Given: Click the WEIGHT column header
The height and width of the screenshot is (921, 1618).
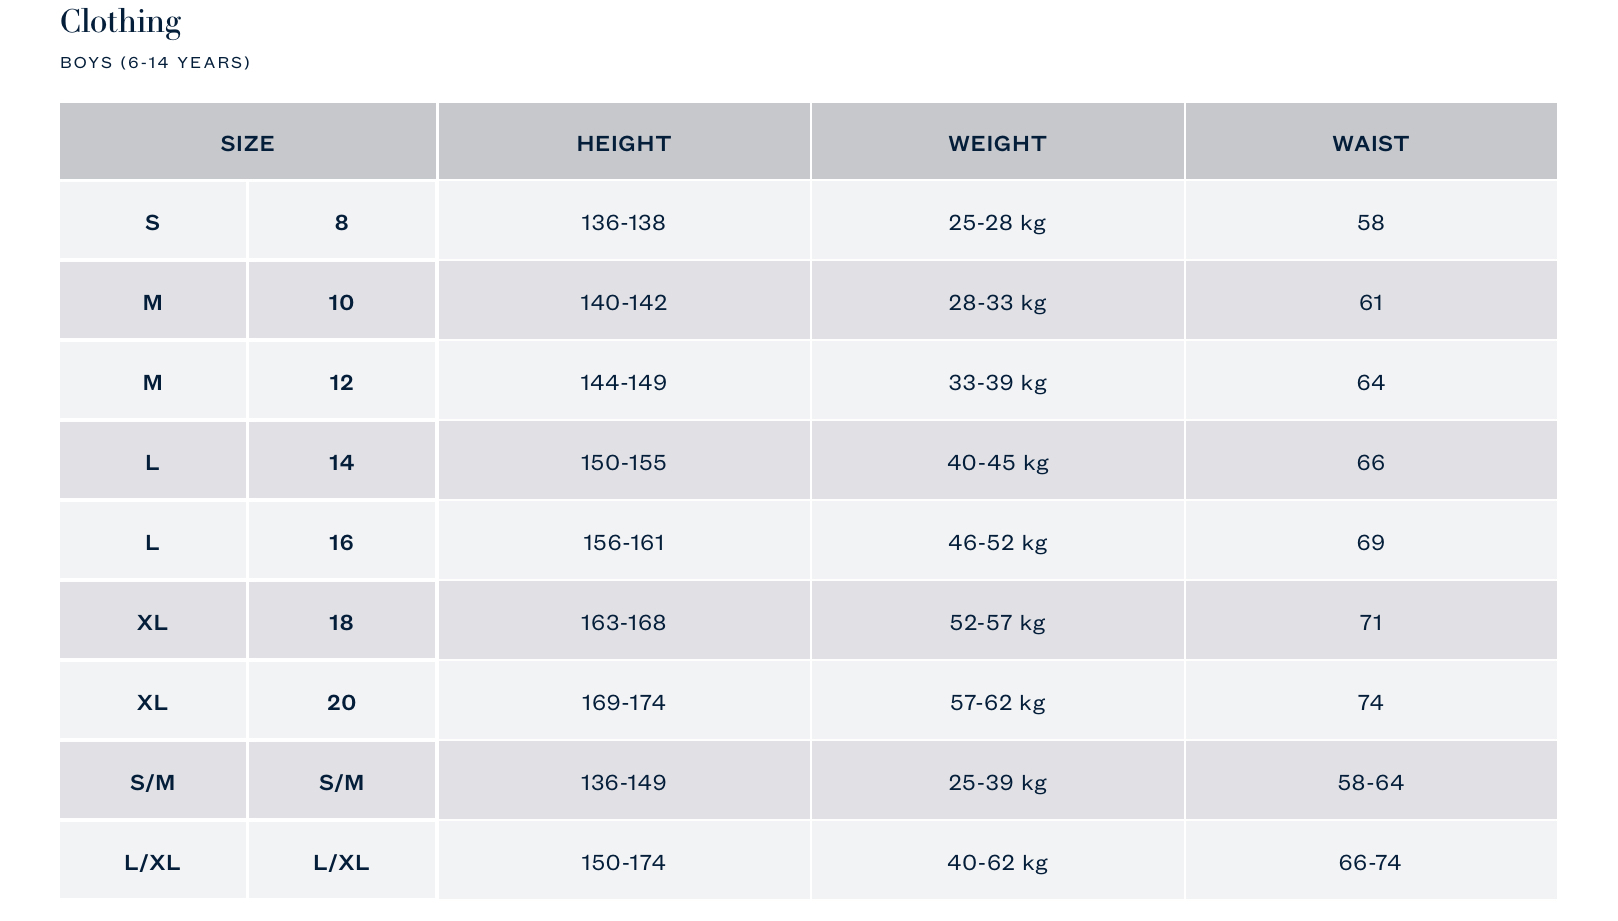Looking at the screenshot, I should point(997,143).
